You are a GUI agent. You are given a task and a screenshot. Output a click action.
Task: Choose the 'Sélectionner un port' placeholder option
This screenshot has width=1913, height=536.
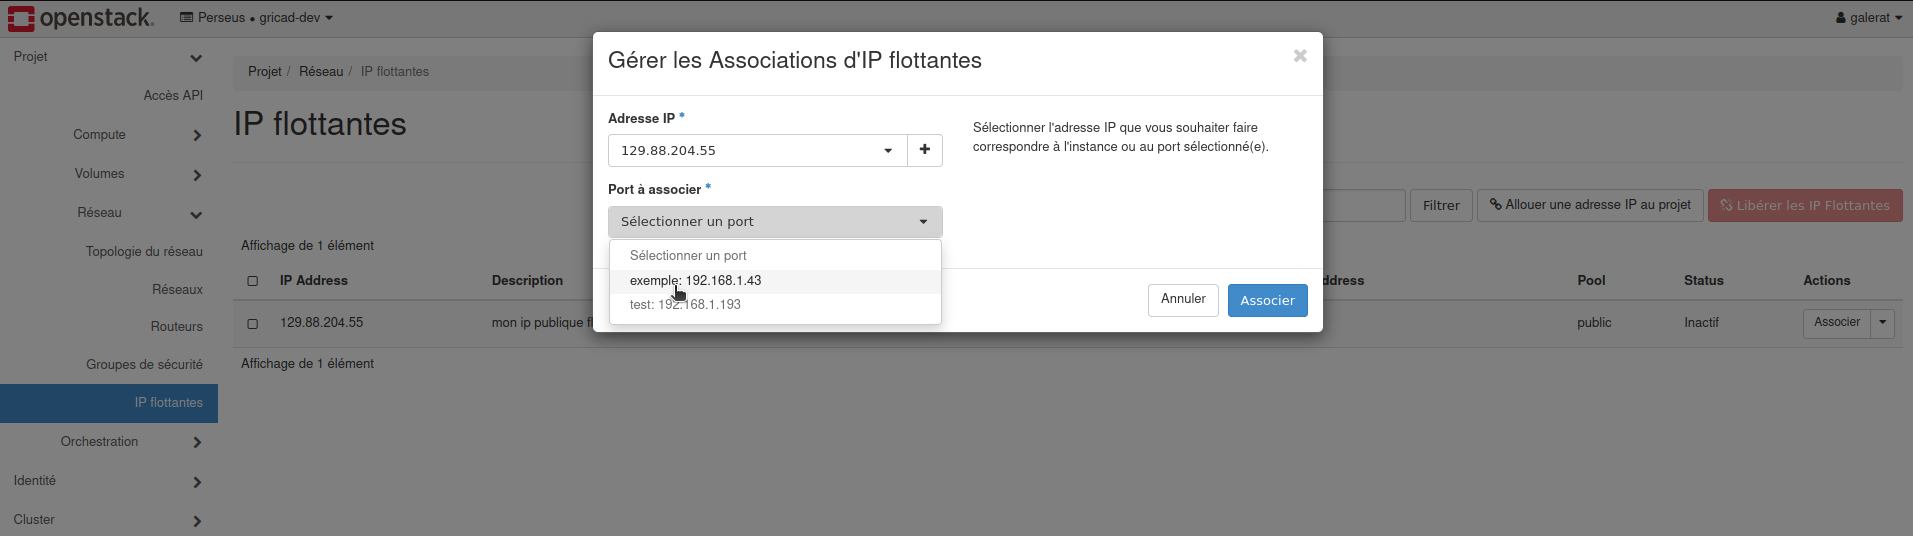tap(775, 256)
